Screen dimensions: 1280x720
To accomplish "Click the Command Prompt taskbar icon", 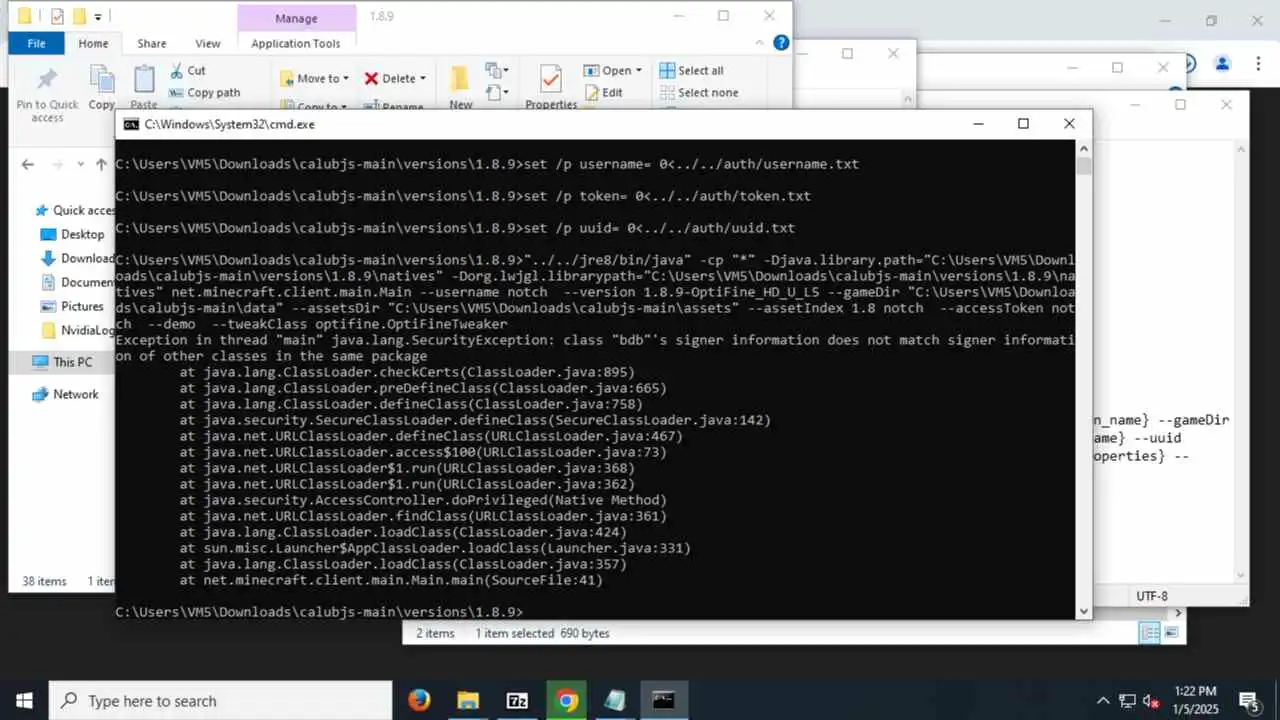I will click(x=664, y=700).
